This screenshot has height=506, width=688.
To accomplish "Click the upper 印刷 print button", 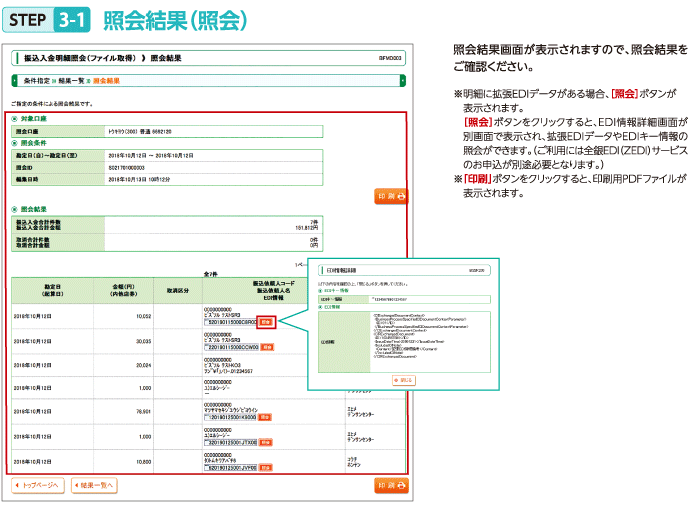I will 391,196.
